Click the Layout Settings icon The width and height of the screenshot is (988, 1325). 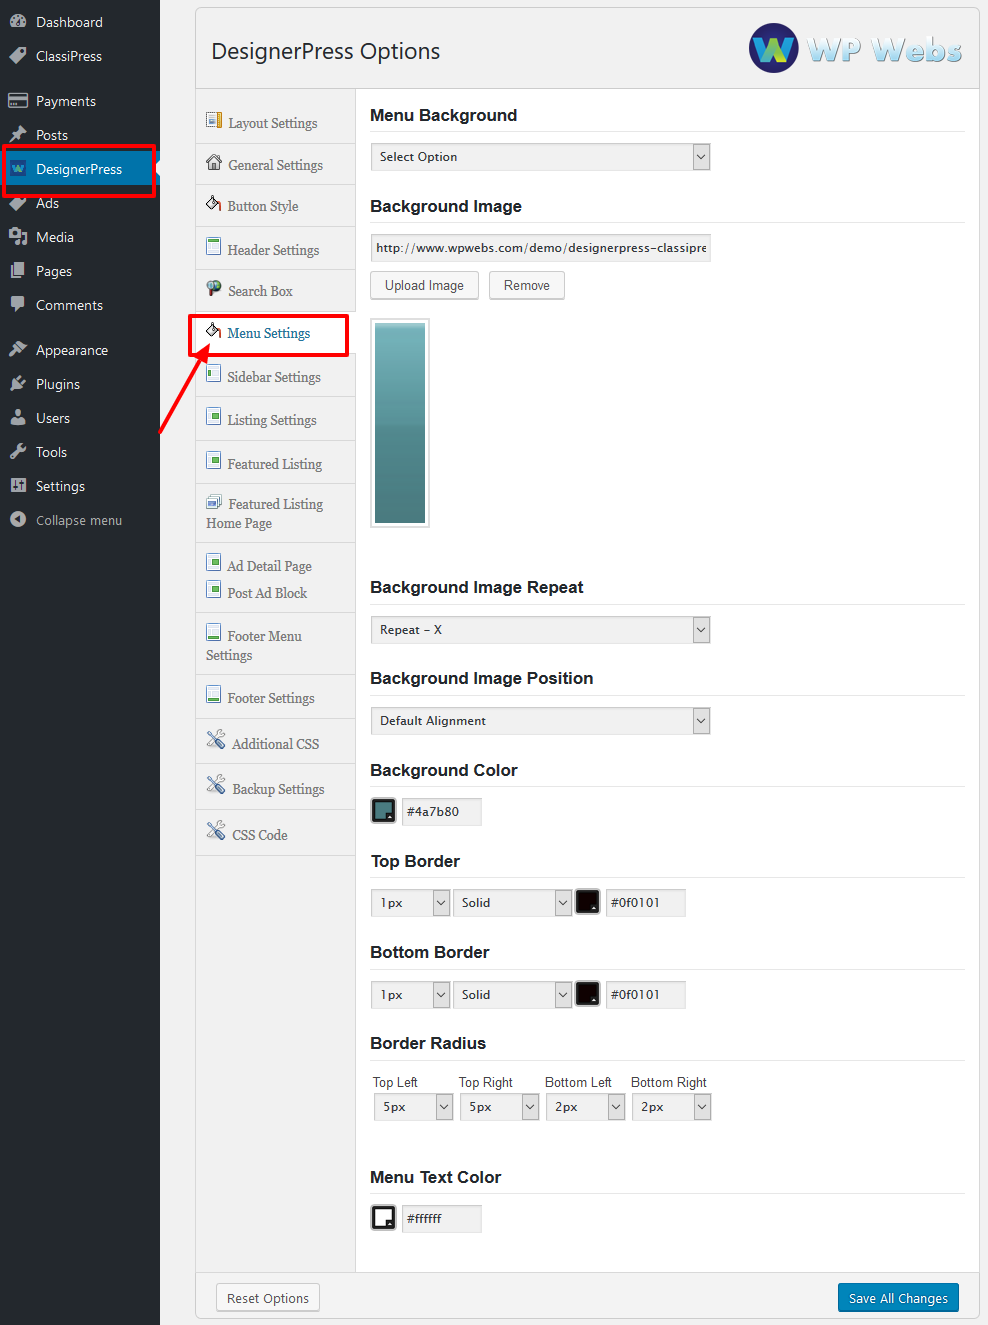(214, 120)
